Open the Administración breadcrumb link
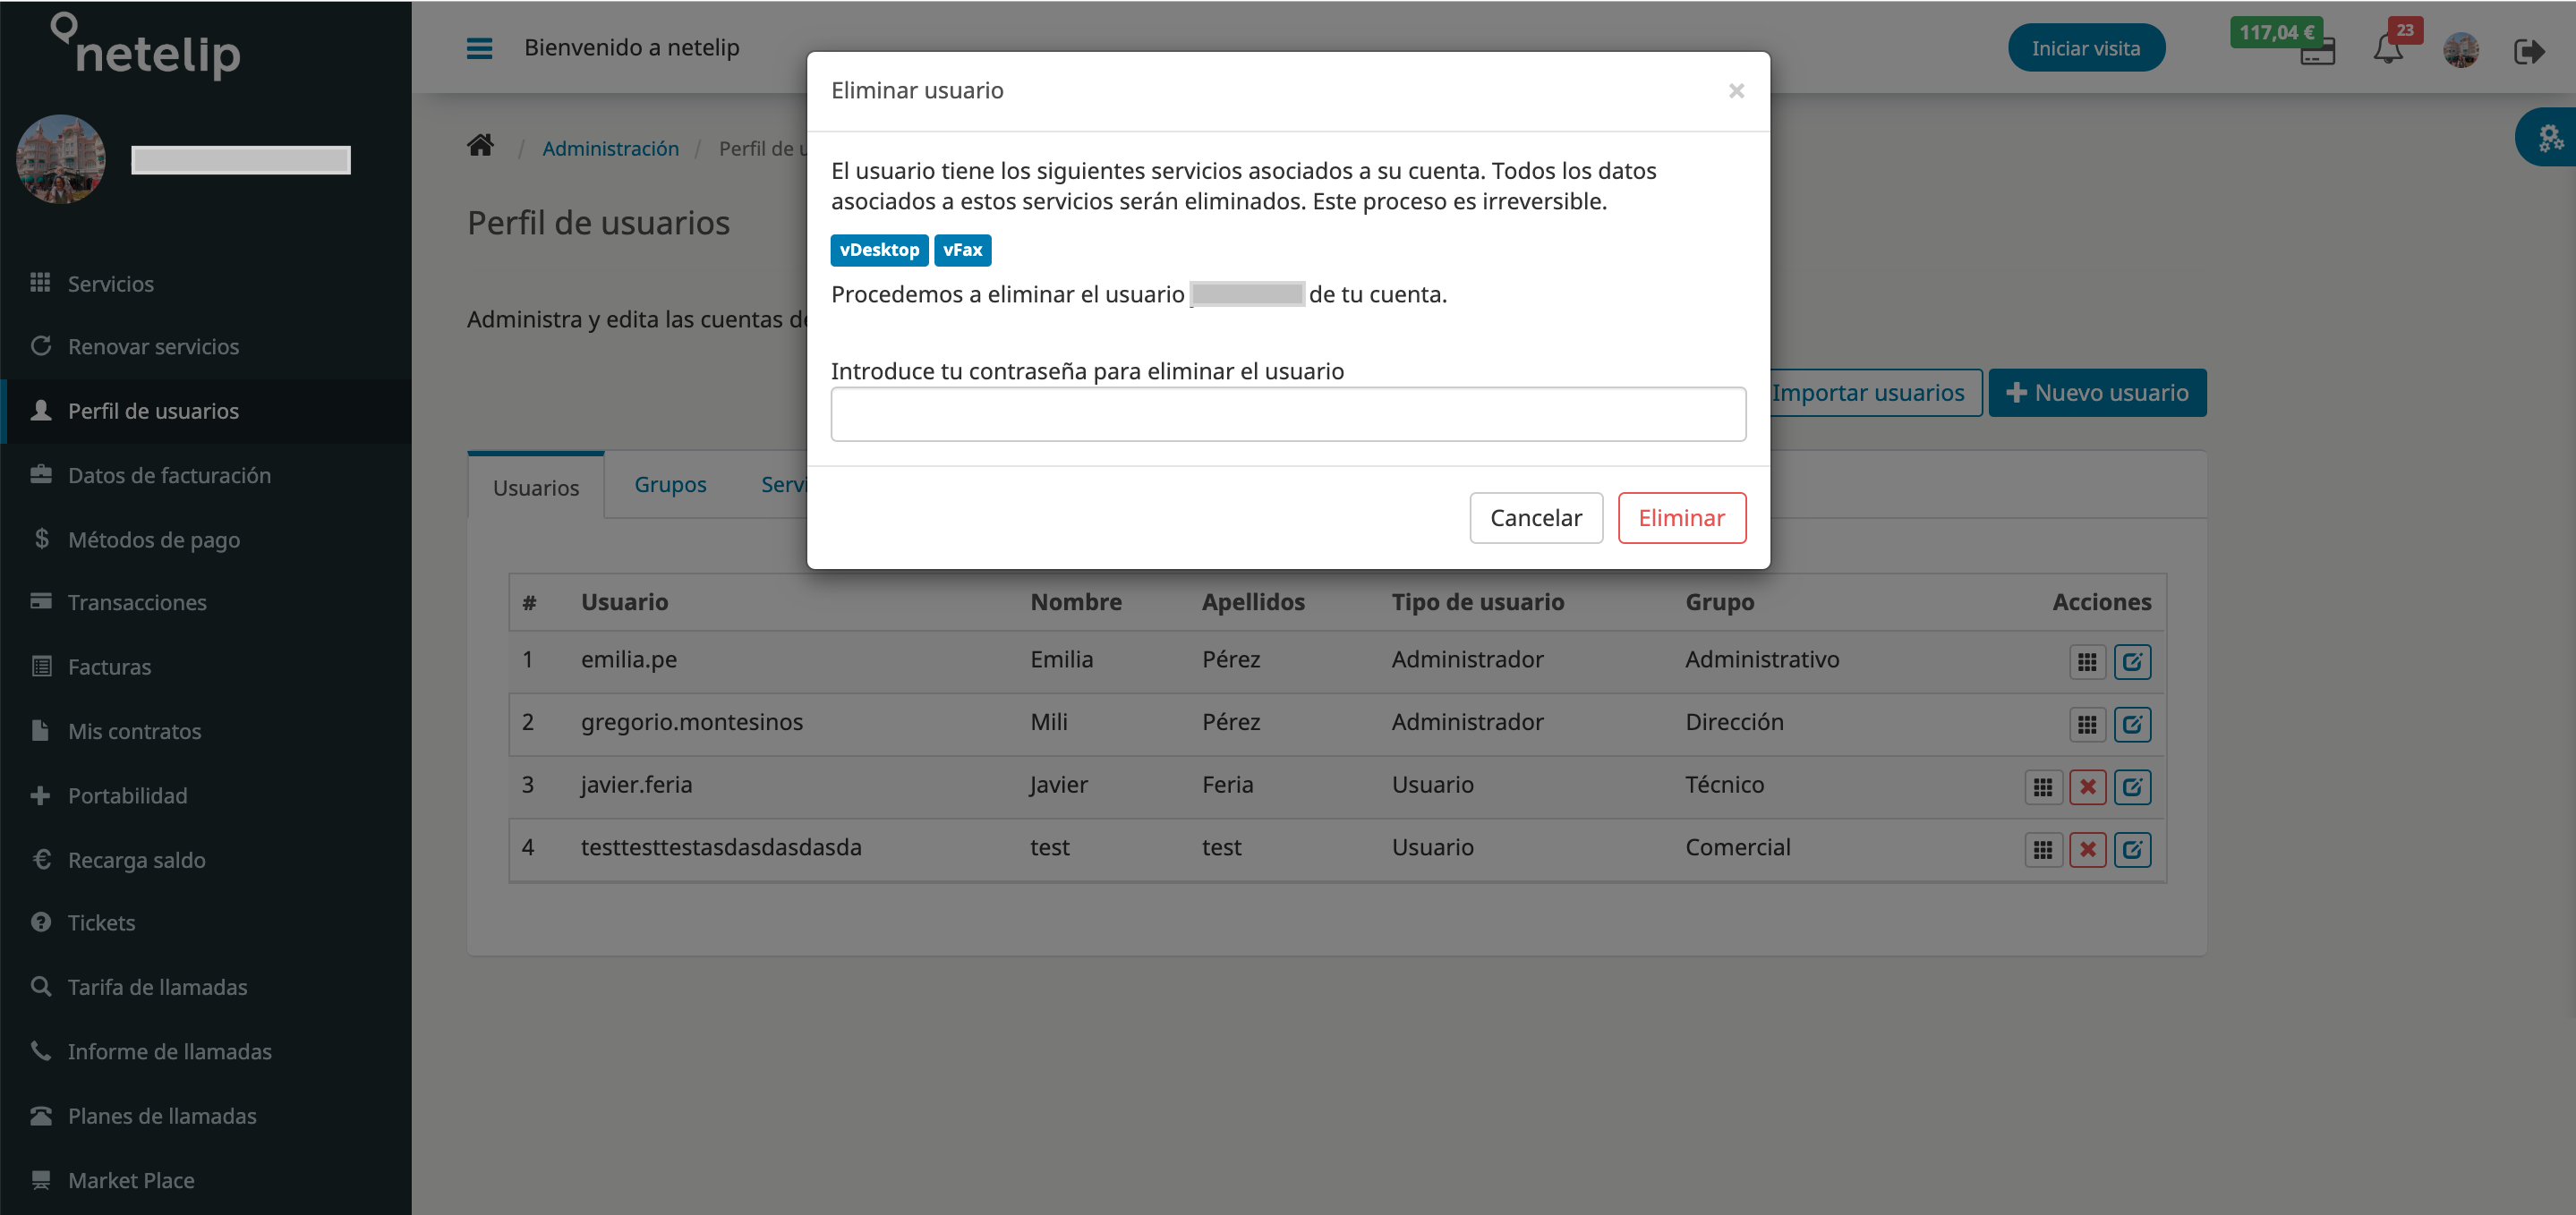The height and width of the screenshot is (1215, 2576). pos(610,148)
